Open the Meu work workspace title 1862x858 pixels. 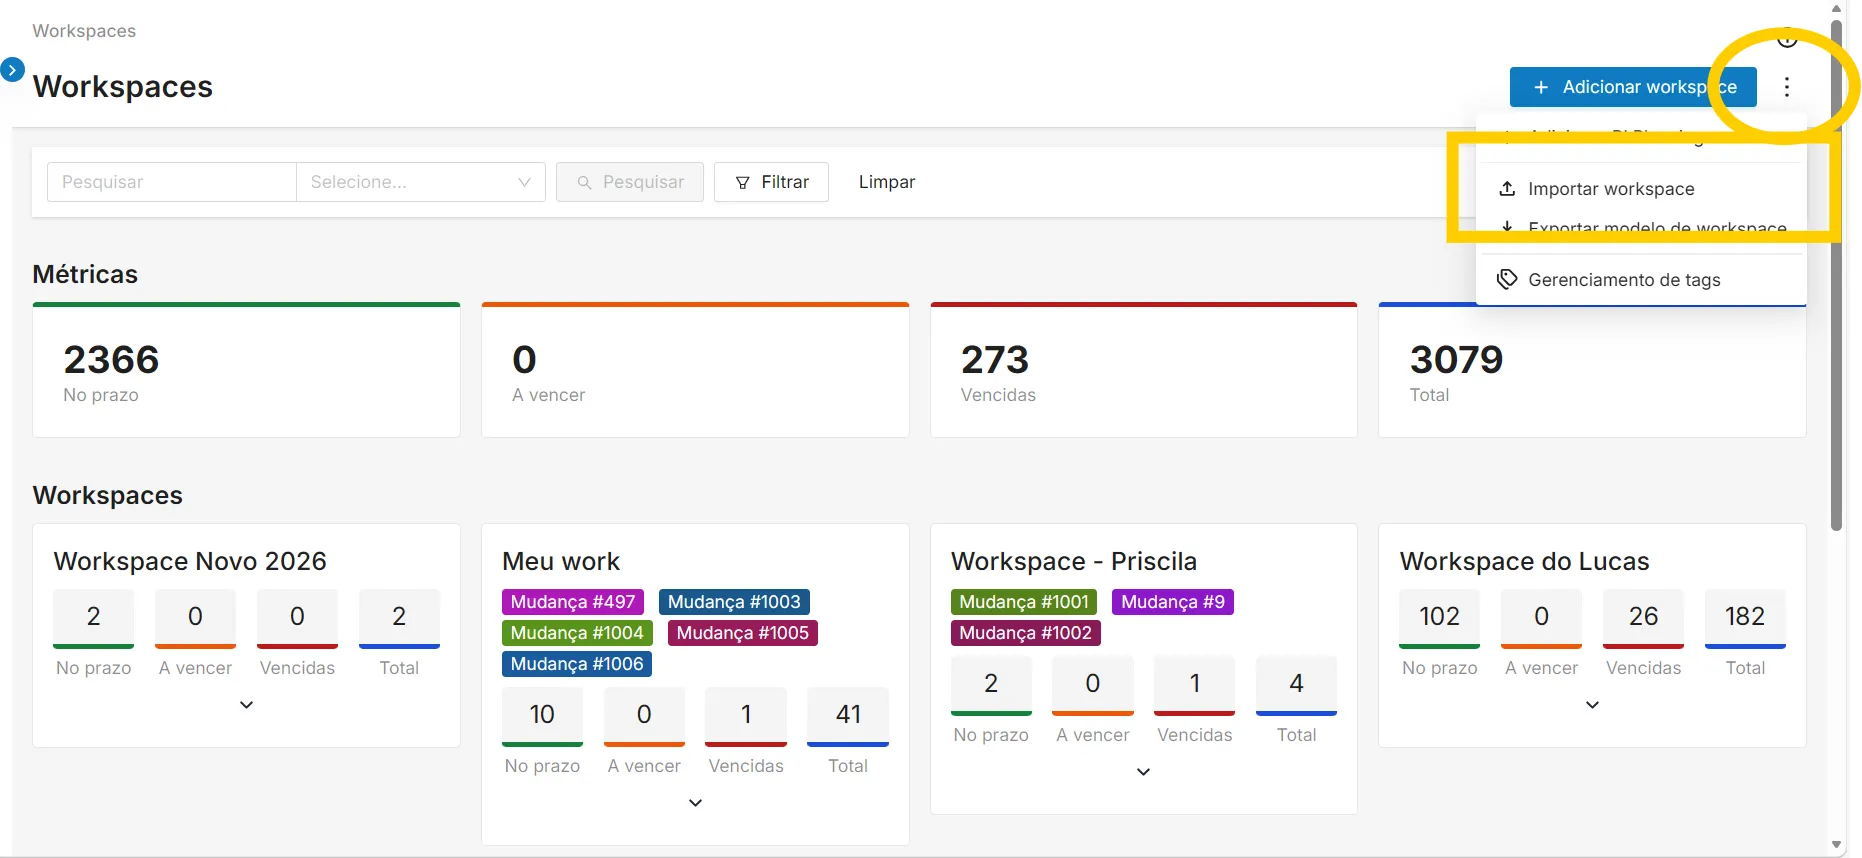pos(561,561)
